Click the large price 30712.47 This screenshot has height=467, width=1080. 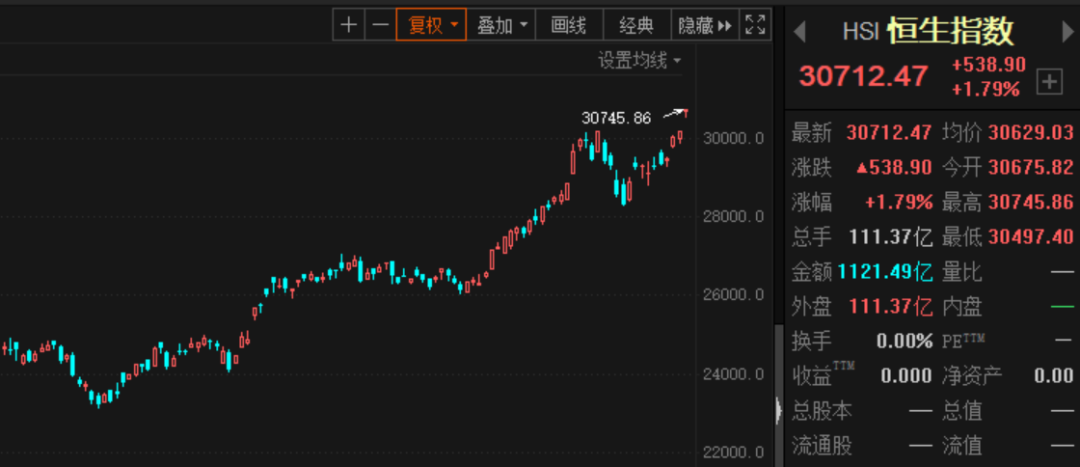864,76
